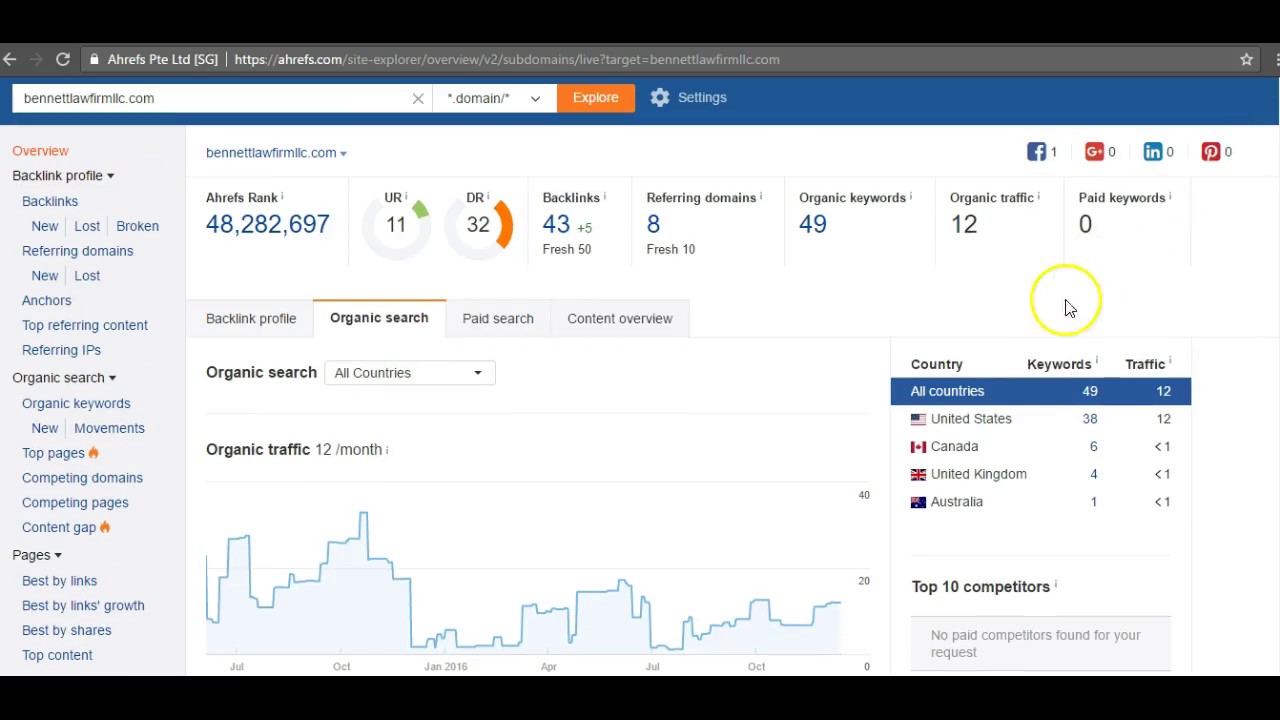The image size is (1280, 720).
Task: Open the *.domain/* mode dropdown
Action: [x=494, y=98]
